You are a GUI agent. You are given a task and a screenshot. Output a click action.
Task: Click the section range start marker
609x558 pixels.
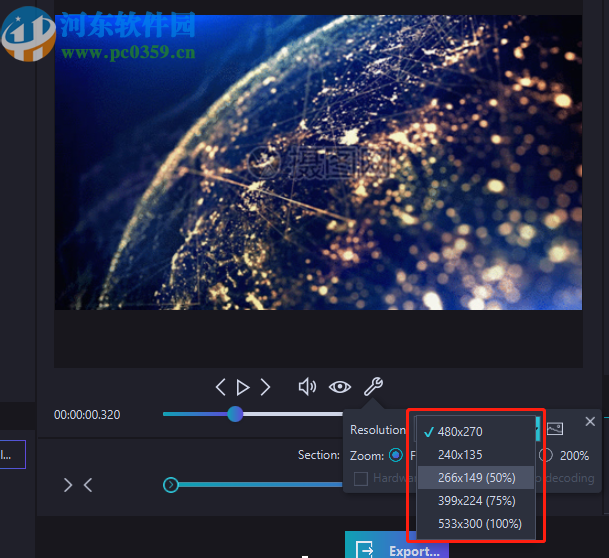(171, 485)
